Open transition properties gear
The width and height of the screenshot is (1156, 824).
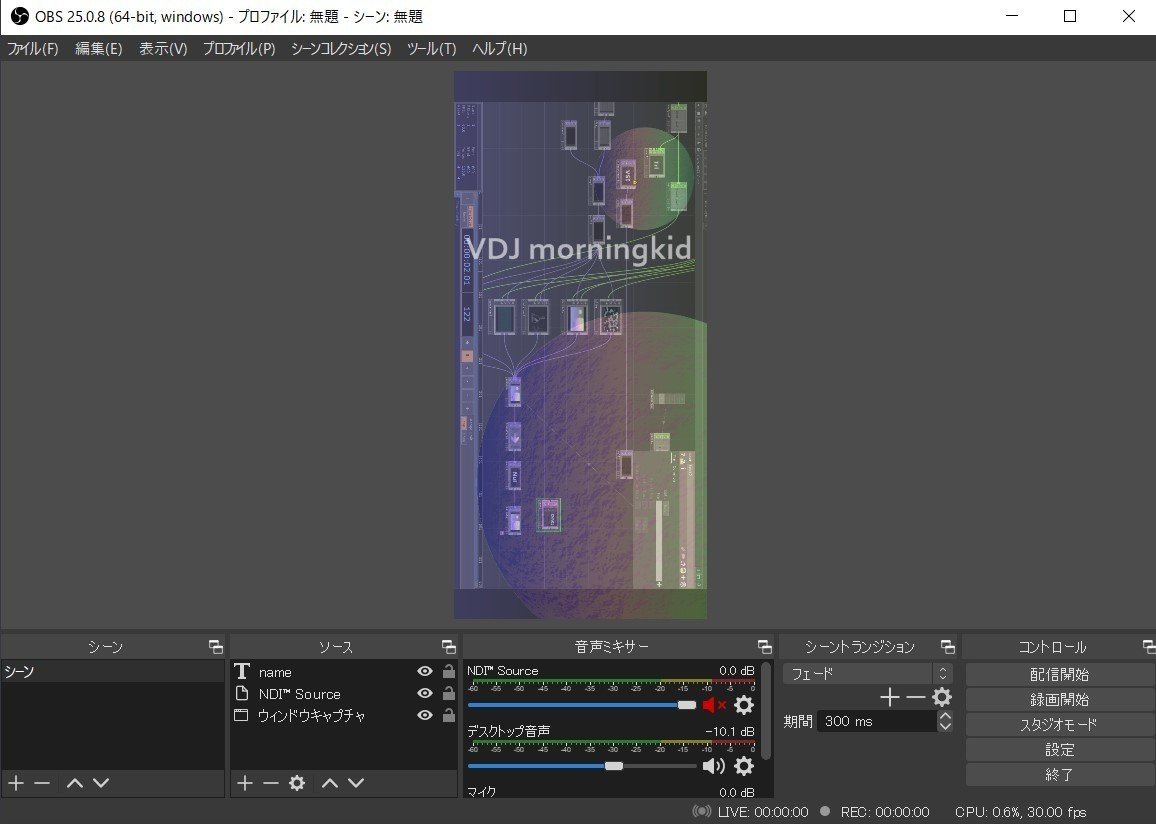coord(942,697)
